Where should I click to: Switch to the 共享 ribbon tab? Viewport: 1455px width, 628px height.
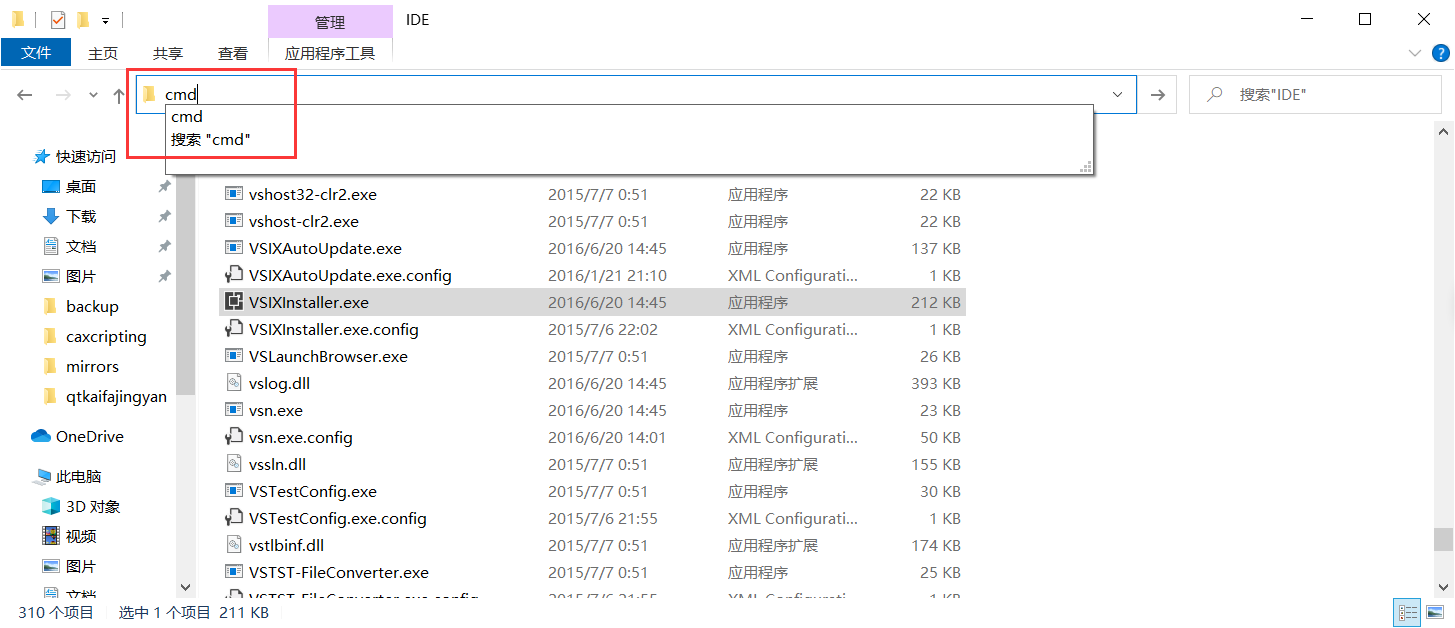[168, 53]
